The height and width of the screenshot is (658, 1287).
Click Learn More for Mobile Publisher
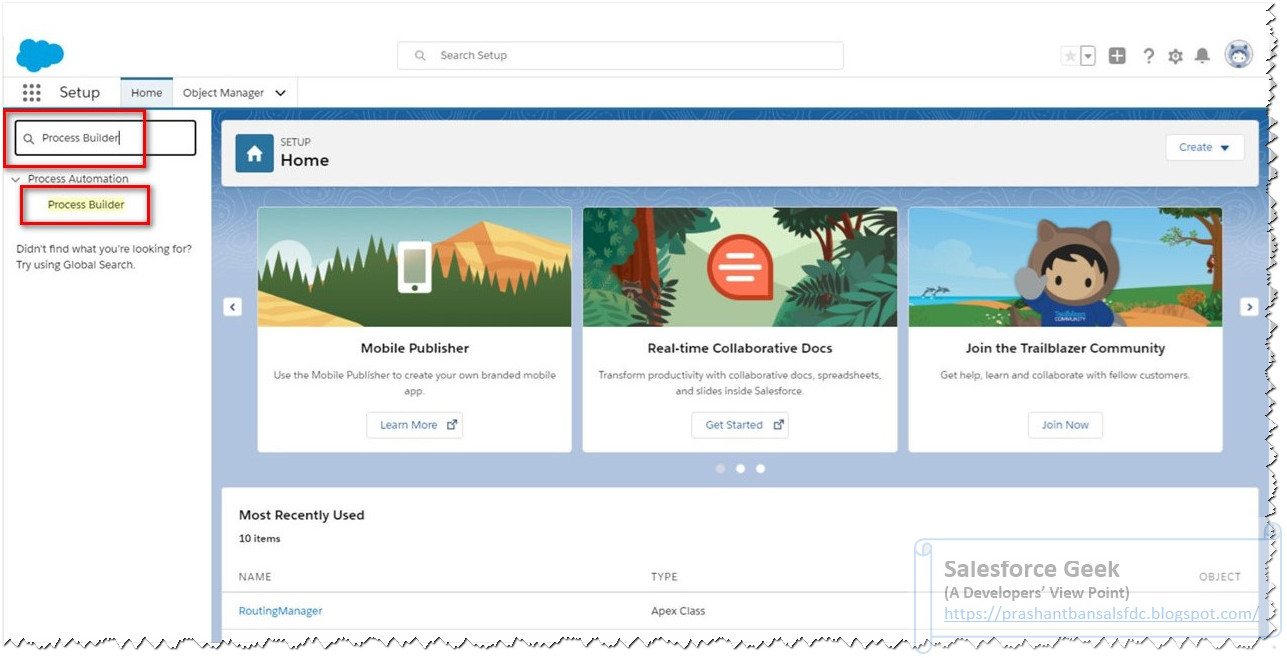(x=415, y=425)
